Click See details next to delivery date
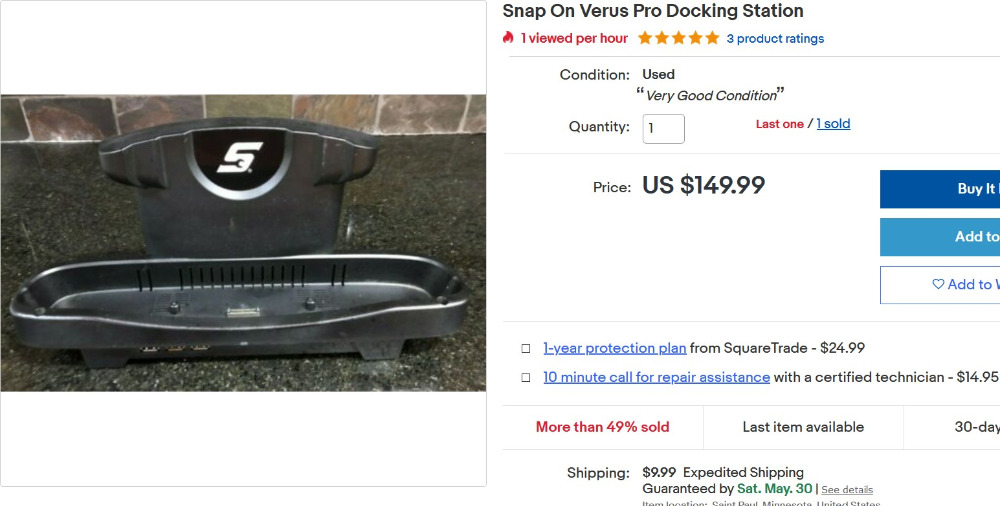The width and height of the screenshot is (1000, 506). 847,490
